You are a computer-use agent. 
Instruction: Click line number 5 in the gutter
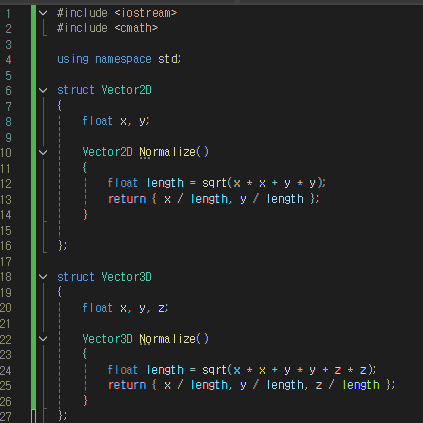(x=8, y=75)
